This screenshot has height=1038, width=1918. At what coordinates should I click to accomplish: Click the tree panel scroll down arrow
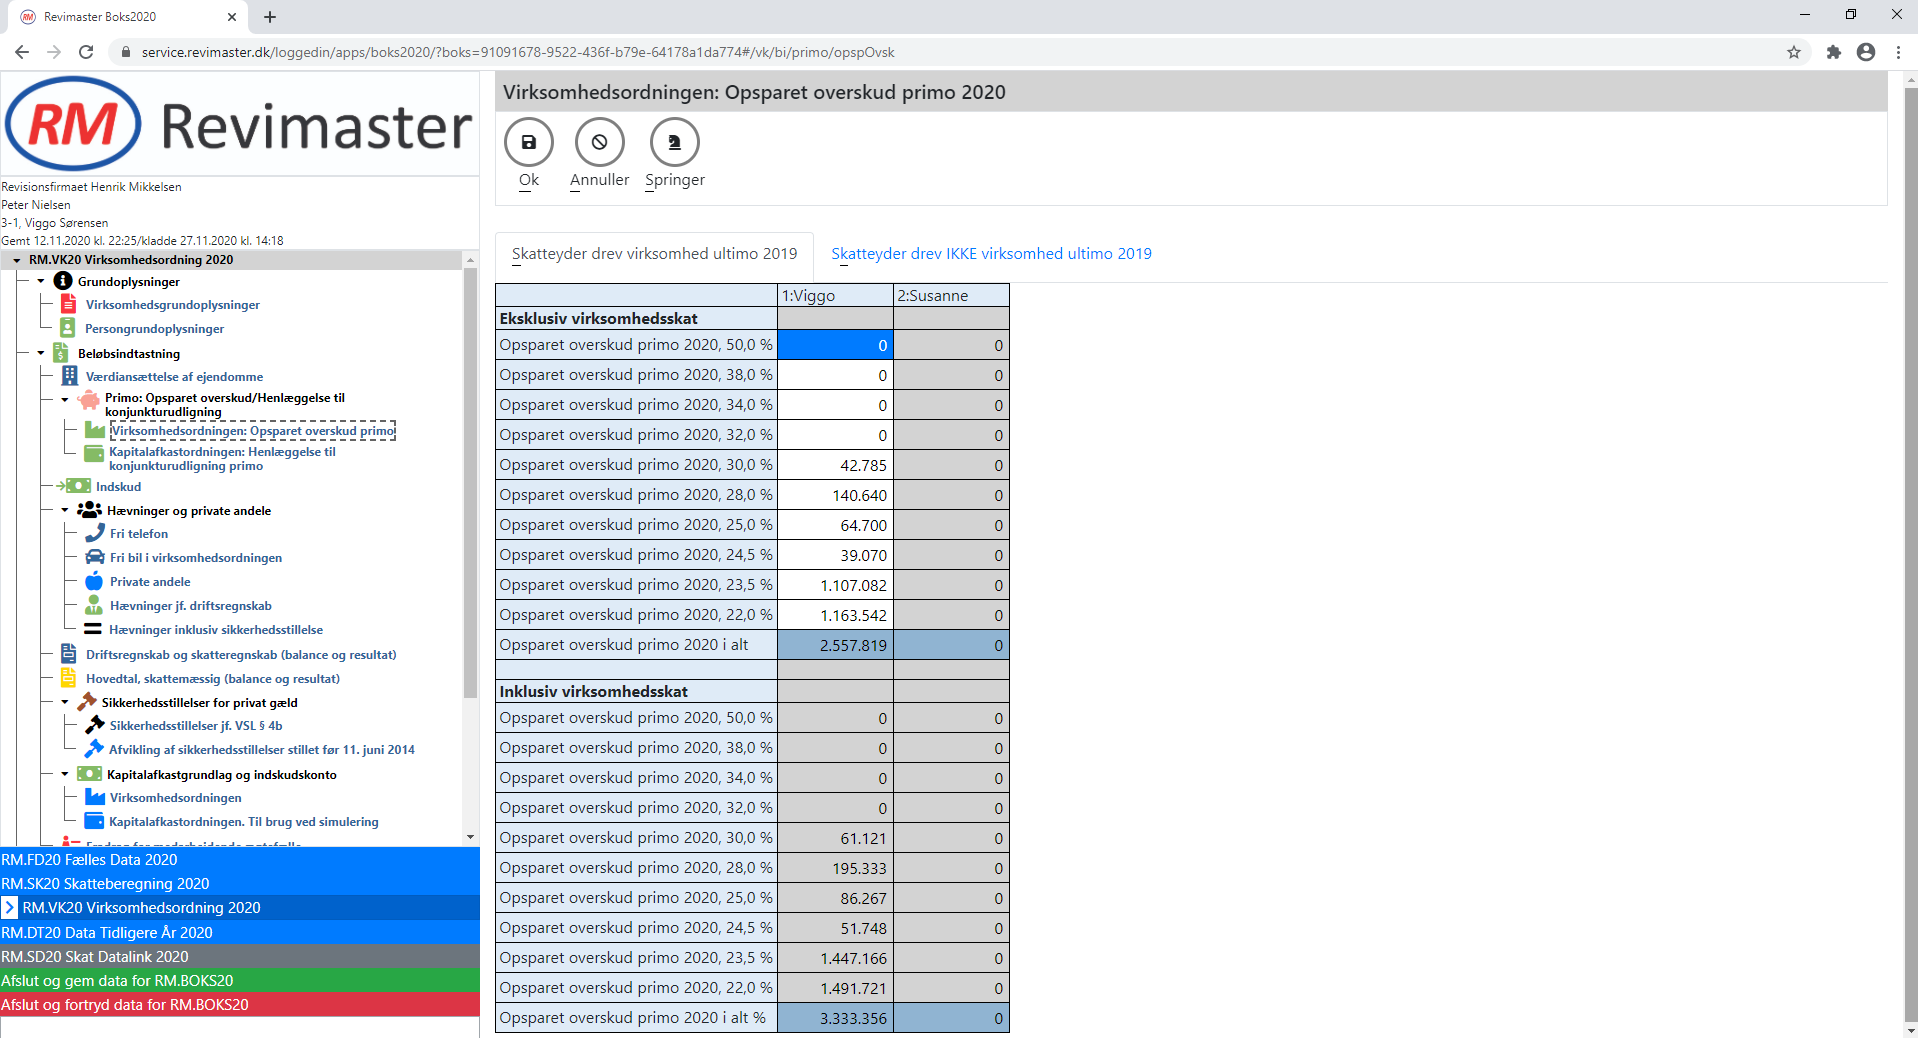(x=470, y=837)
